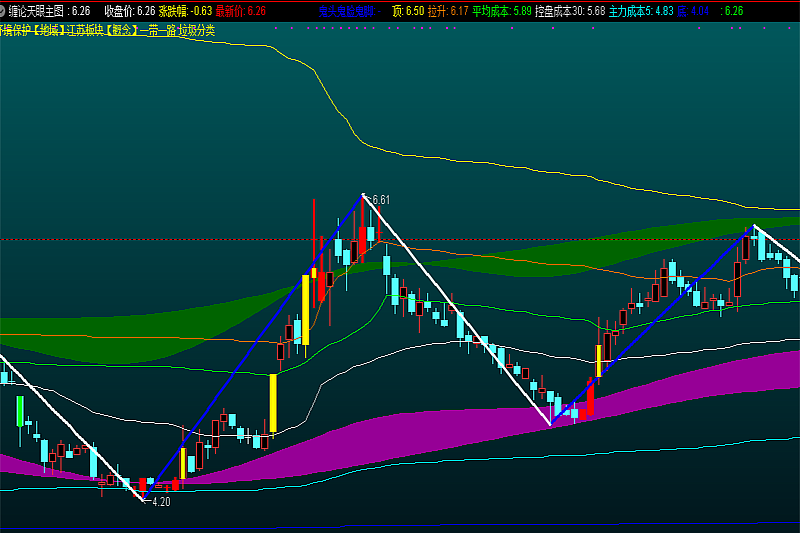Click the 4.20 low price marker
The image size is (800, 533).
click(160, 502)
